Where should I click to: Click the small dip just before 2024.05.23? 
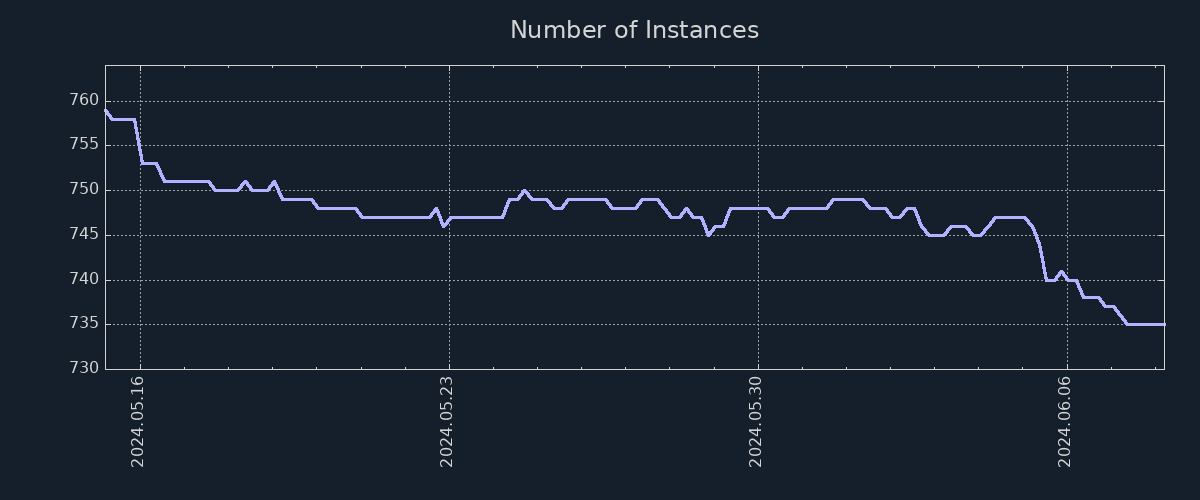pyautogui.click(x=443, y=226)
